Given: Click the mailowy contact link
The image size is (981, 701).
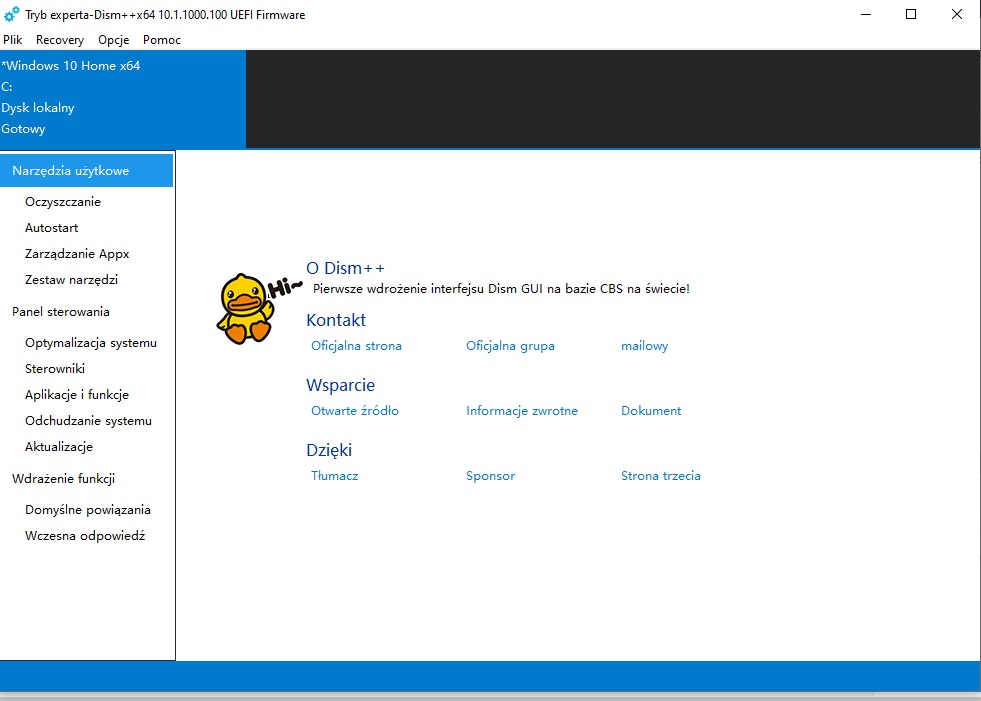Looking at the screenshot, I should pyautogui.click(x=644, y=345).
